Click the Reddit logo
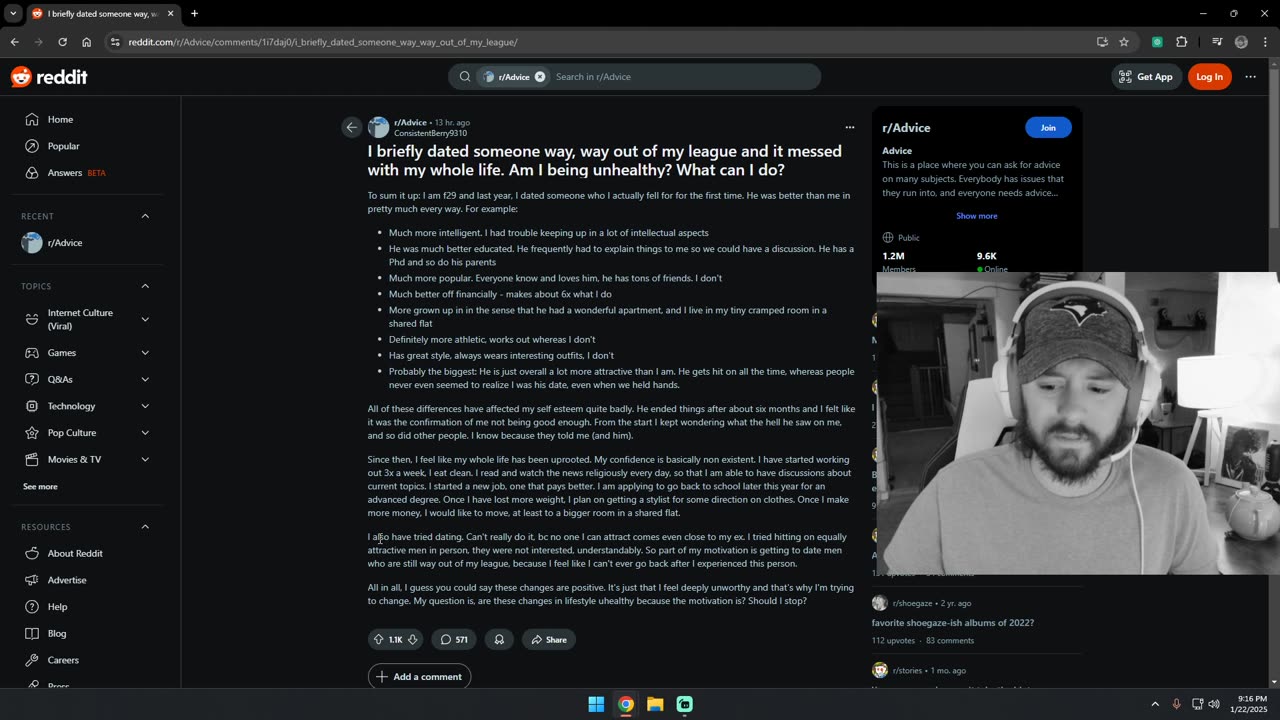 point(49,77)
